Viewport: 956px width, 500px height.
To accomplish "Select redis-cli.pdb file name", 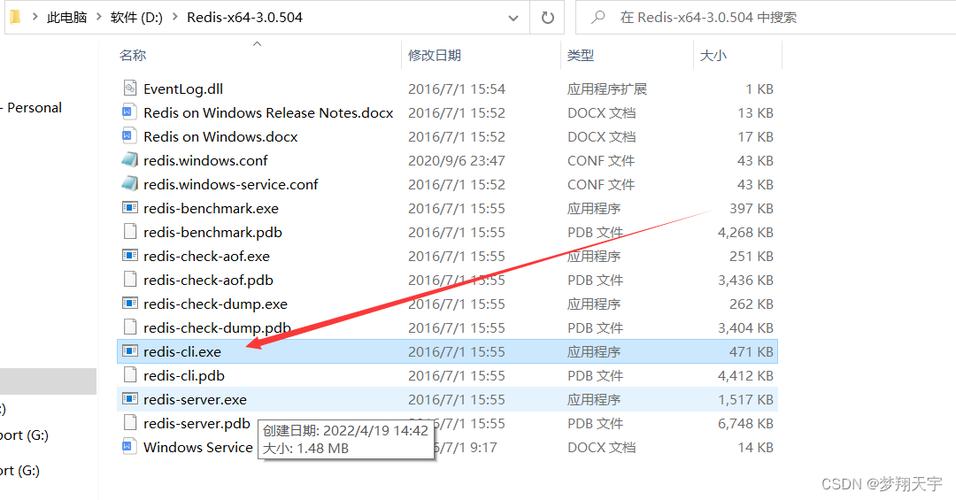I will click(x=184, y=376).
